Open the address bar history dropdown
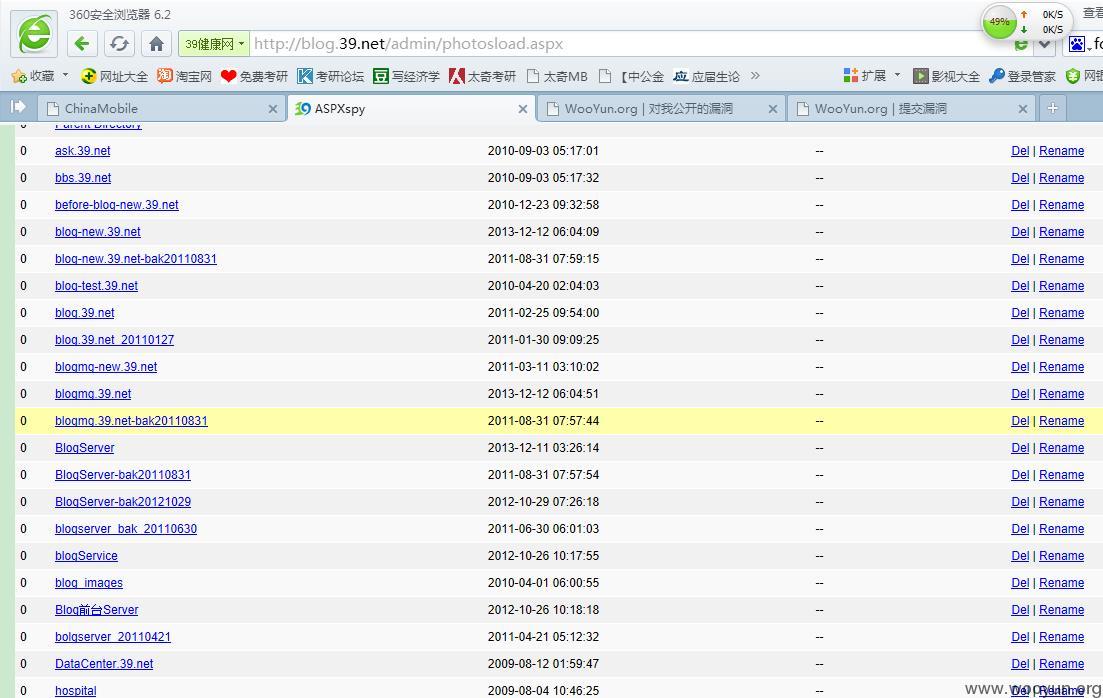This screenshot has width=1103, height=698. point(1045,44)
